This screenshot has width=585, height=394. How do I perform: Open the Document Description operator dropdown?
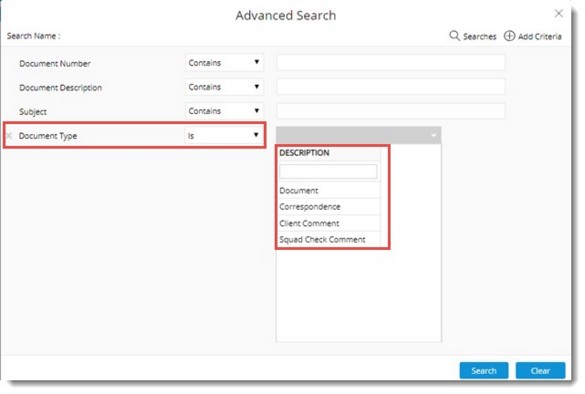pos(224,87)
